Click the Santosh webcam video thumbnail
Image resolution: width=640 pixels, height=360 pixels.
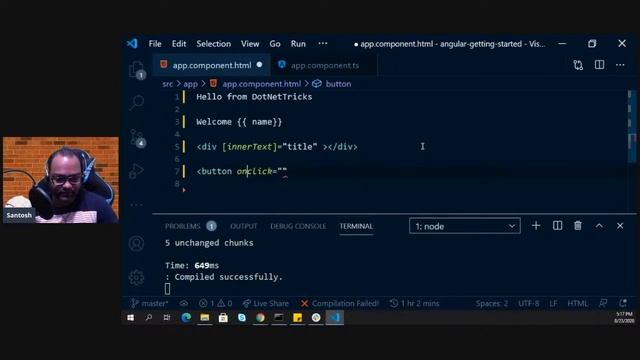[x=61, y=180]
